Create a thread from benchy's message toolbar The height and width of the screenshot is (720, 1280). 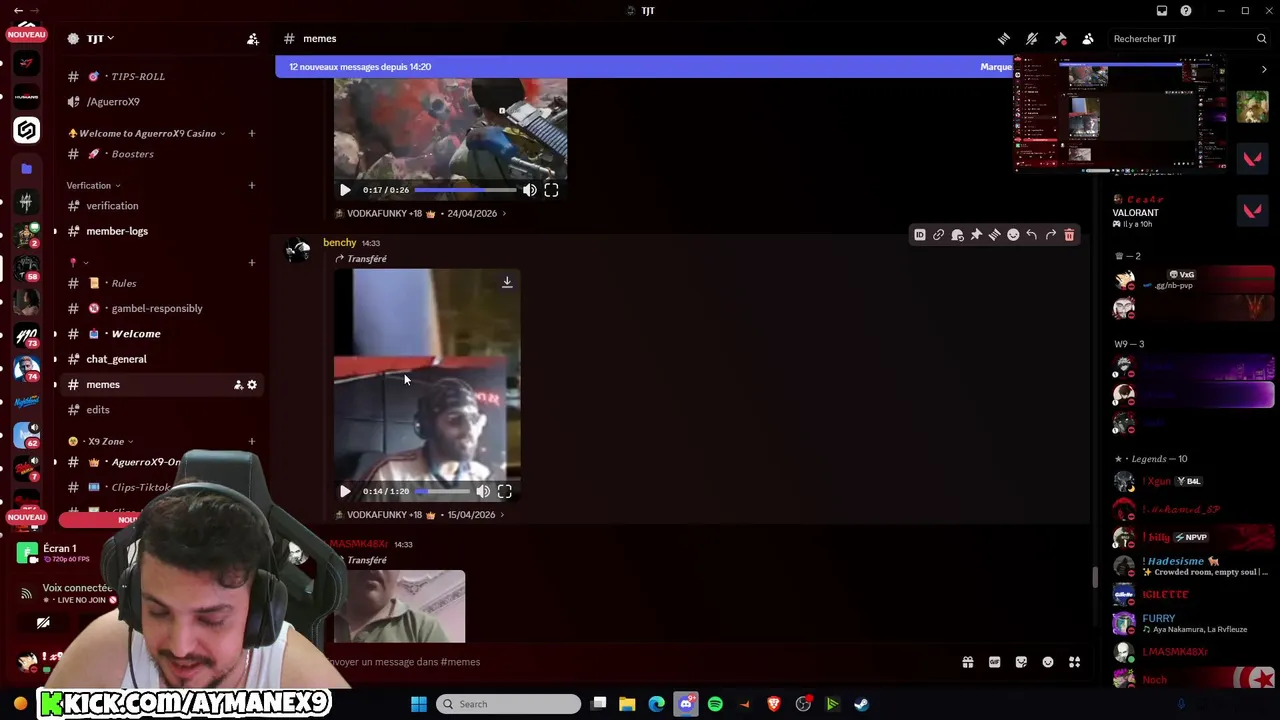(994, 235)
